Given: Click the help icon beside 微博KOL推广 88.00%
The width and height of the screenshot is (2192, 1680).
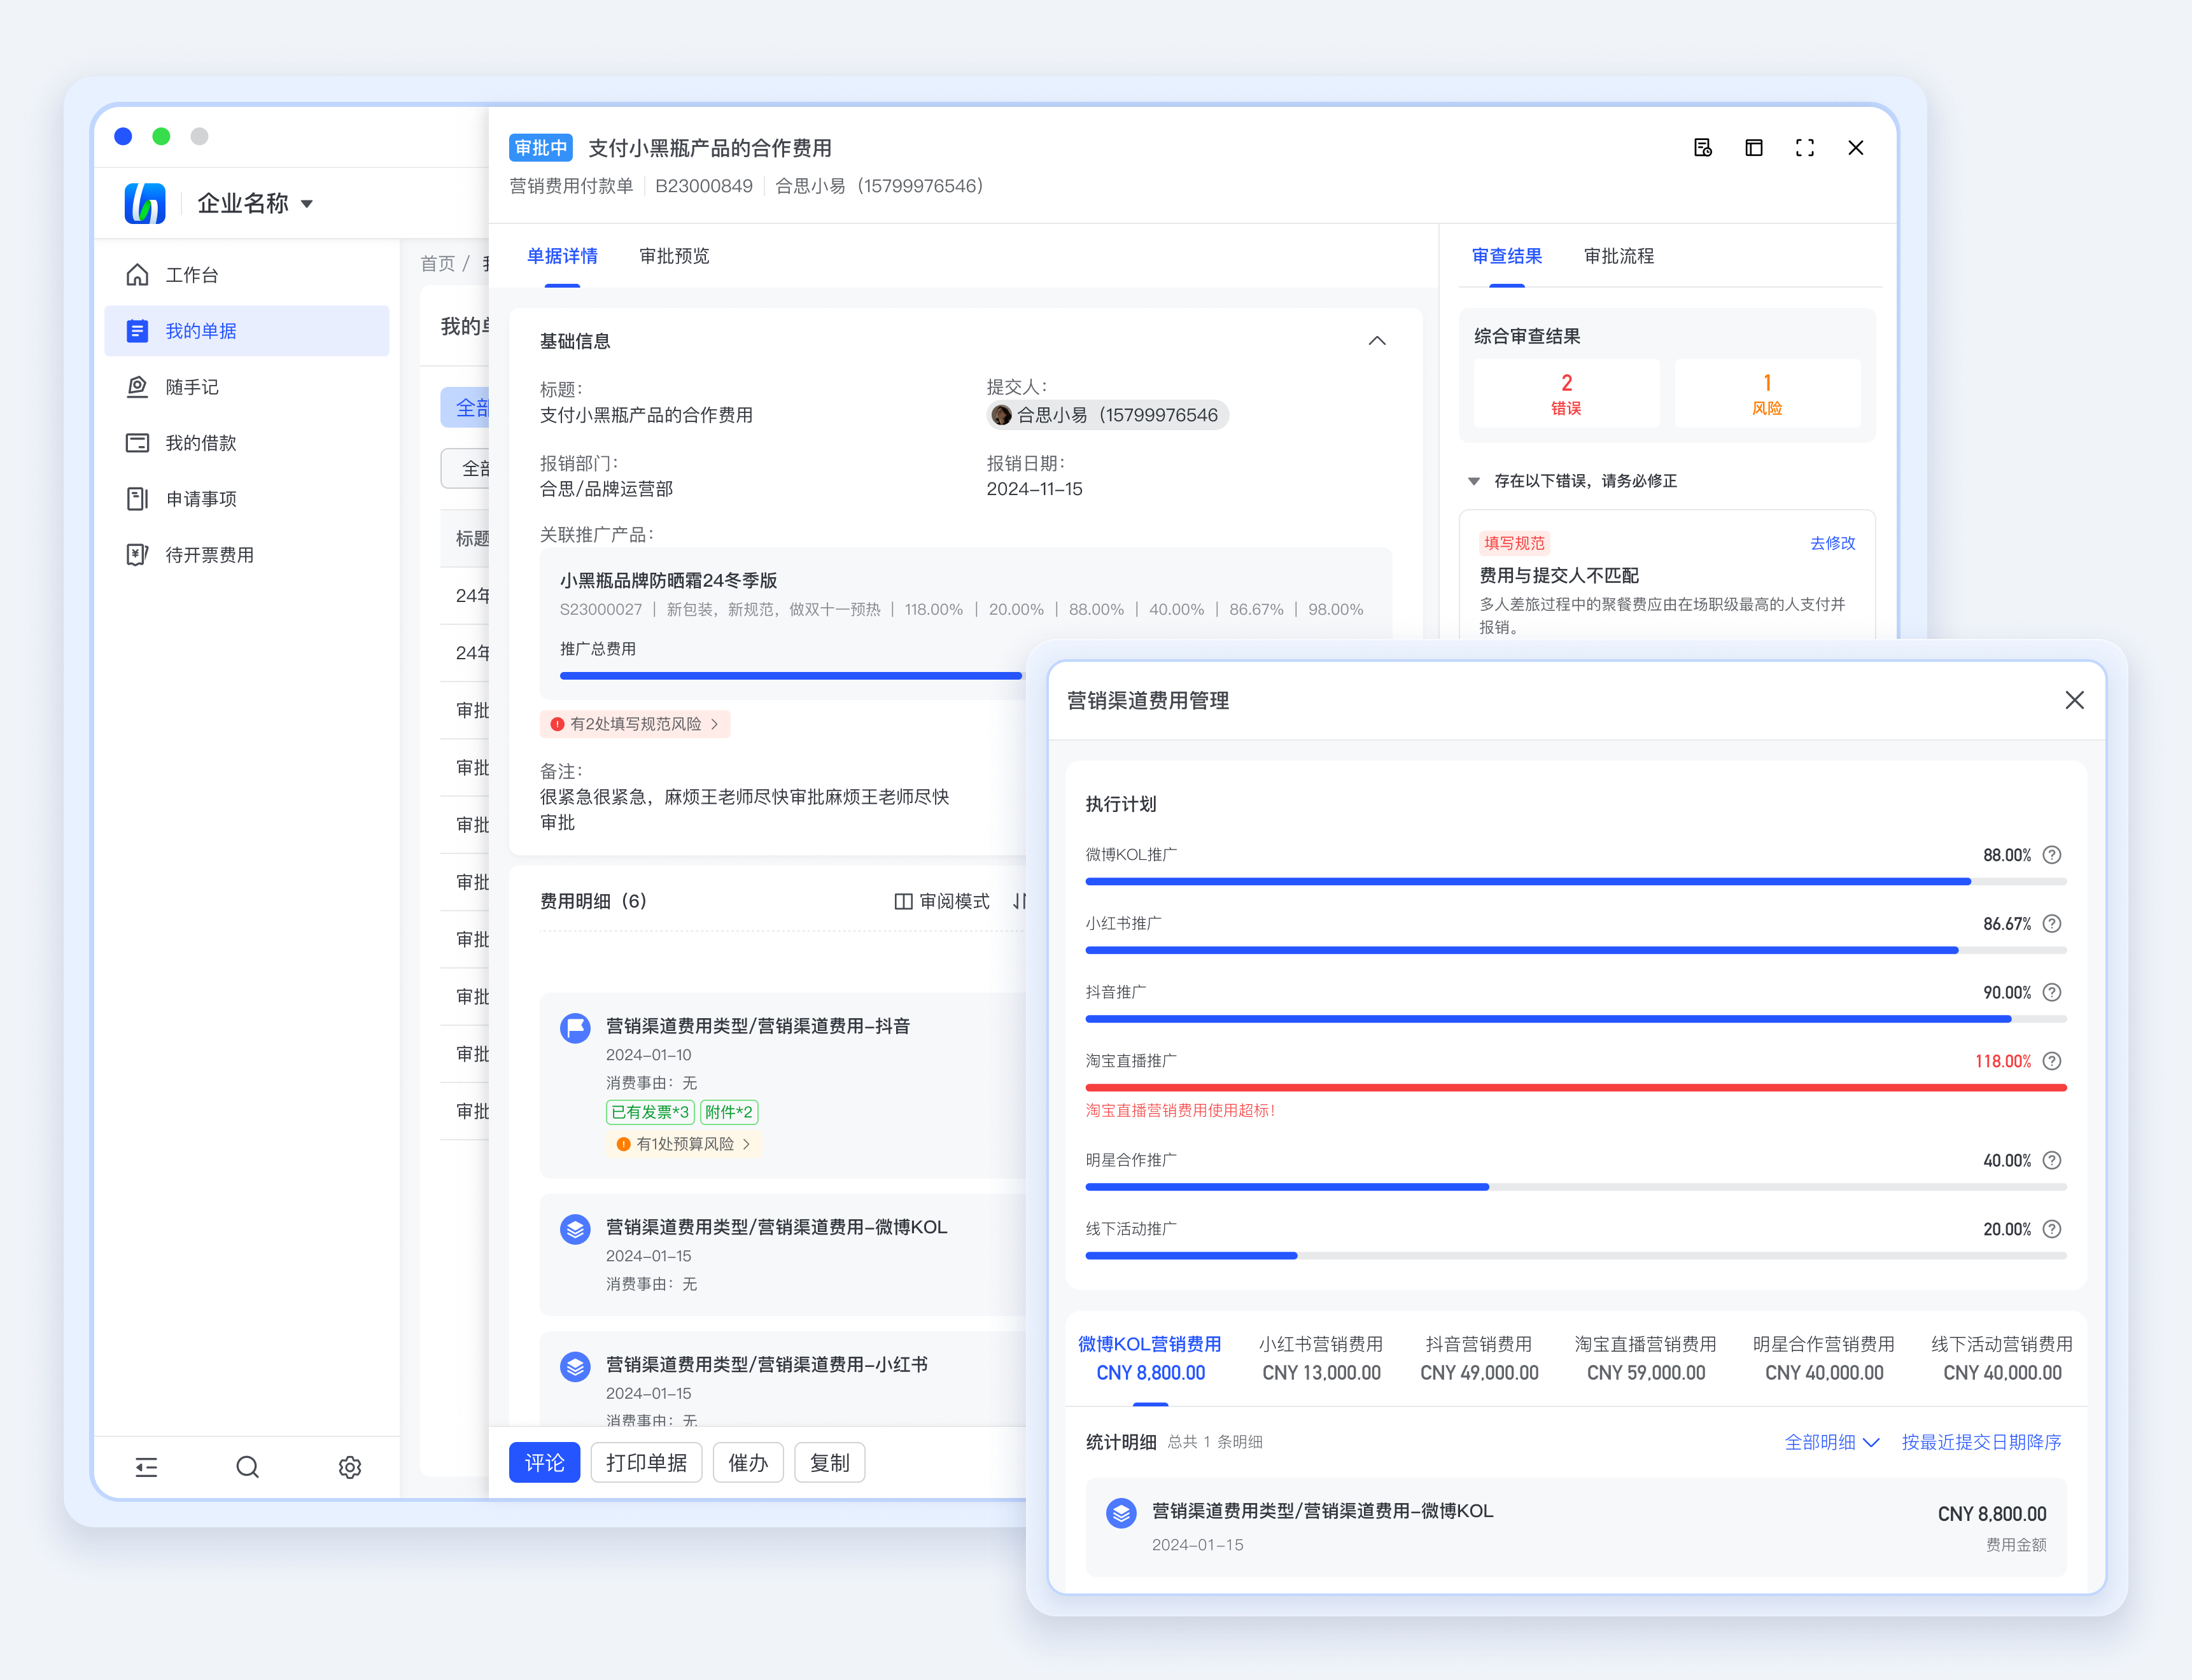Looking at the screenshot, I should (x=2051, y=855).
